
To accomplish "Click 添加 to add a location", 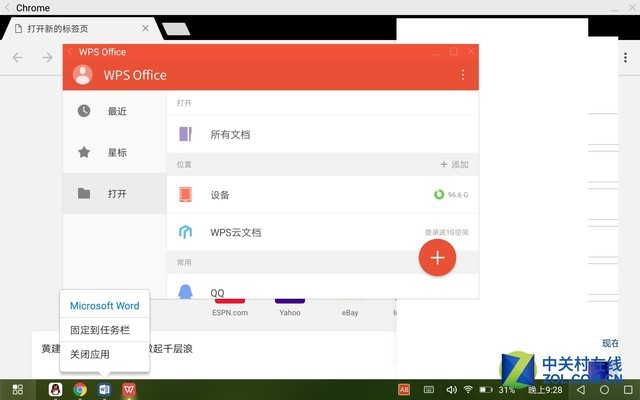I will tap(454, 164).
